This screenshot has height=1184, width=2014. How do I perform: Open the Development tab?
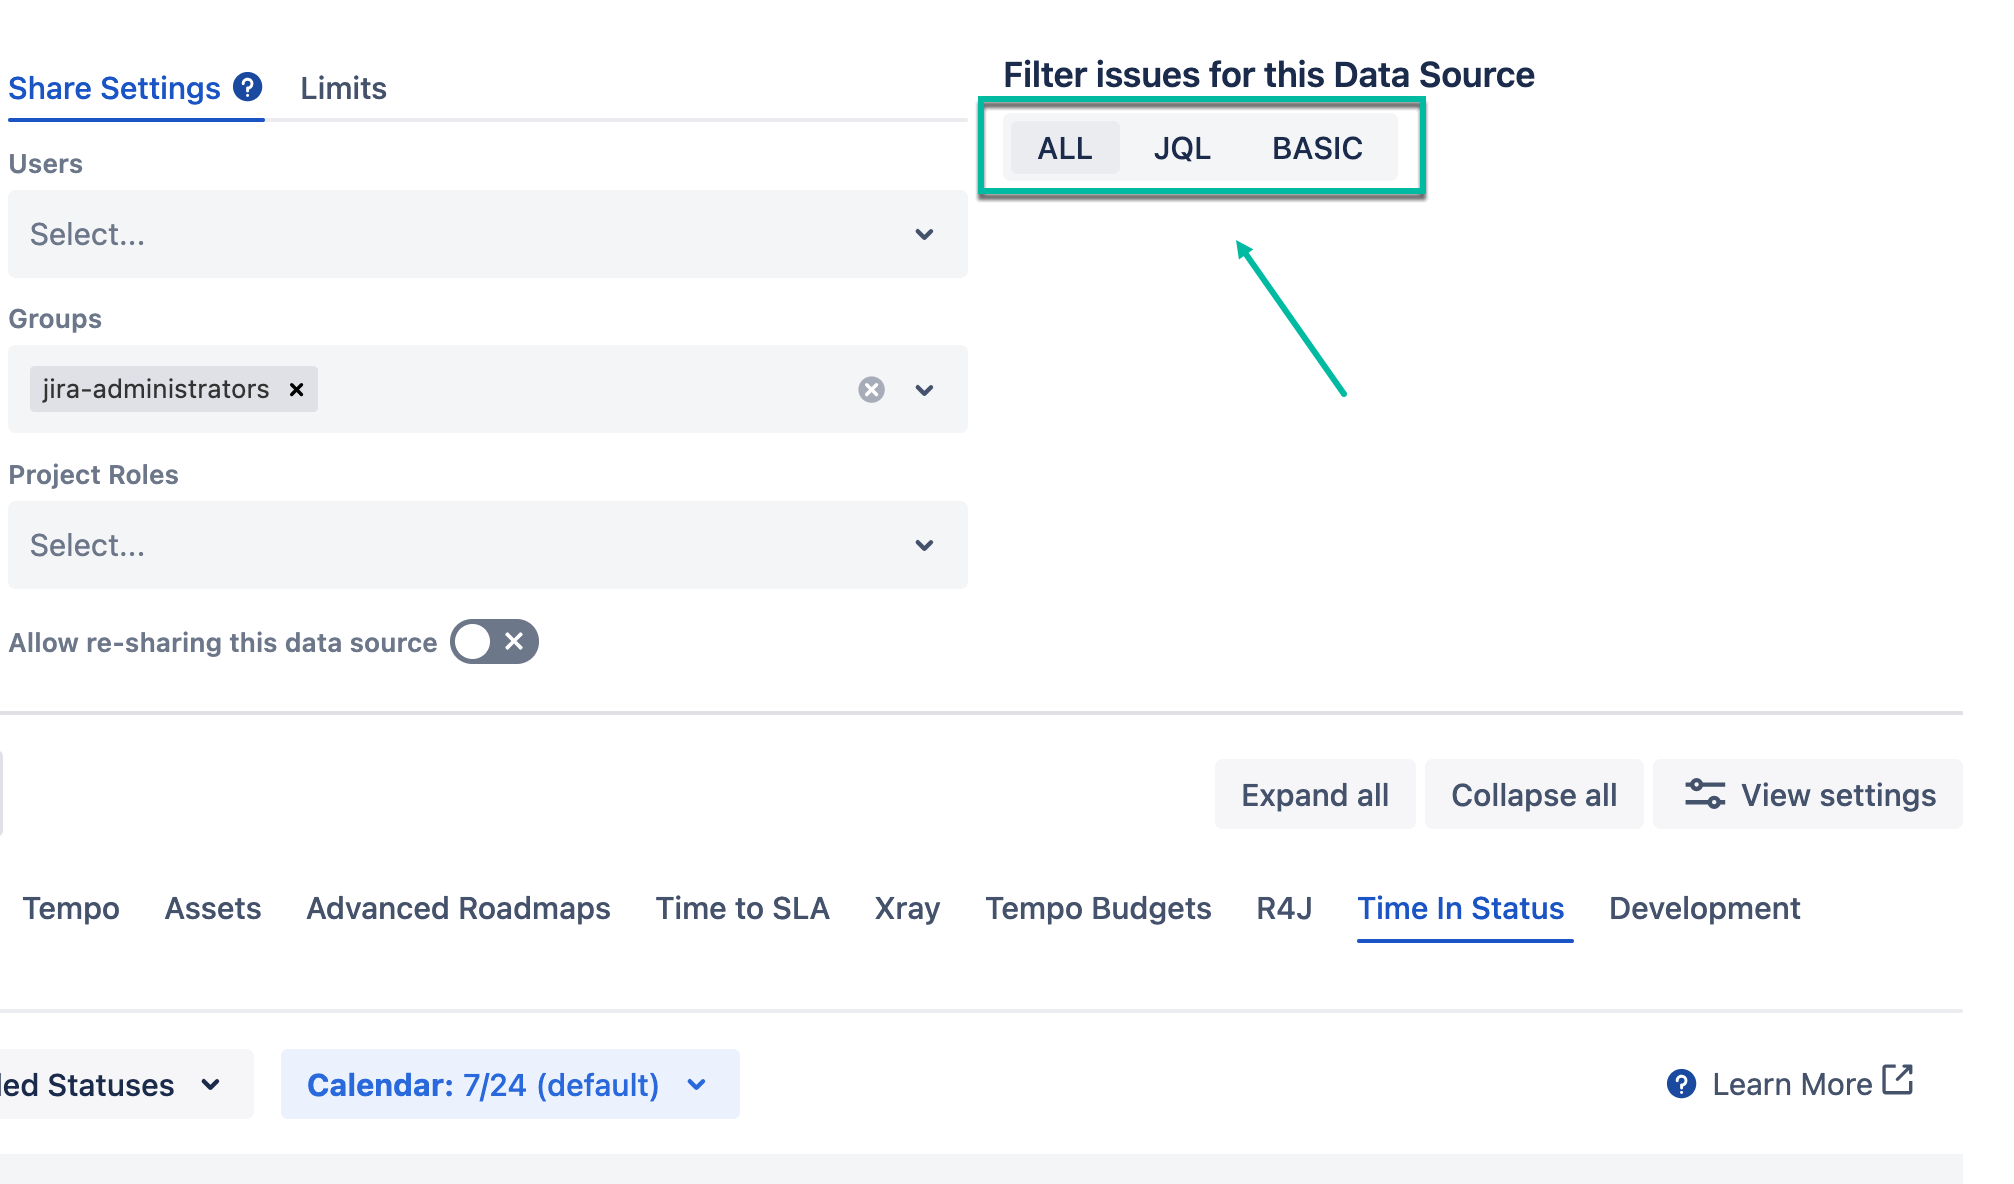1703,908
